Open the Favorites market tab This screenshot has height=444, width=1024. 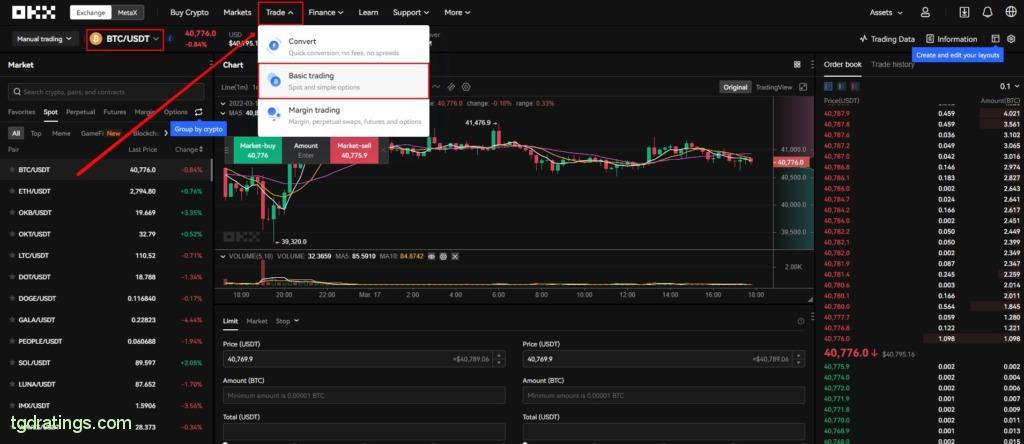click(22, 112)
